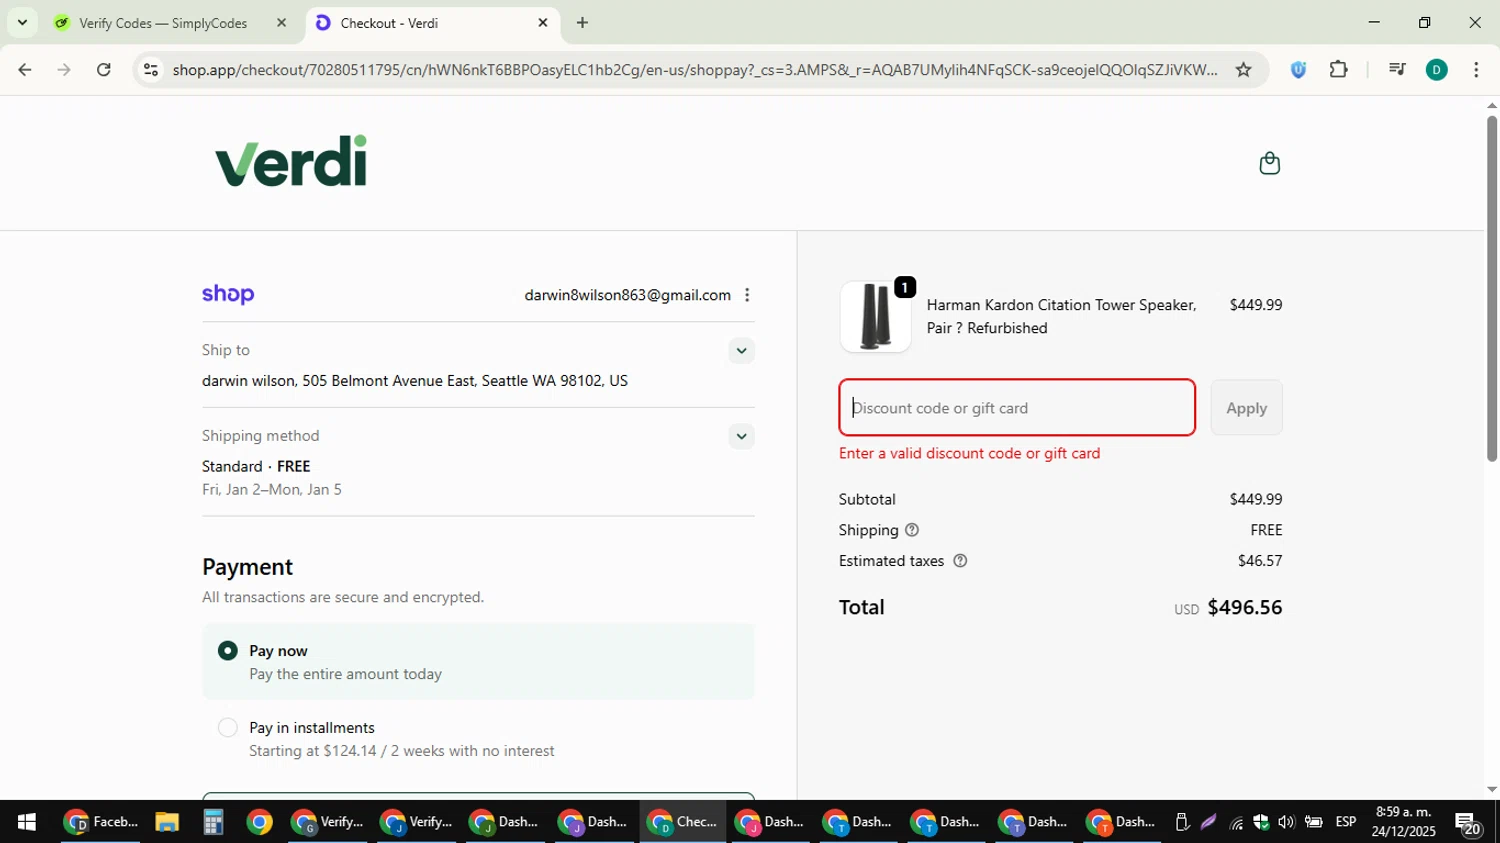The width and height of the screenshot is (1500, 843).
Task: Open the Chrome profile avatar D
Action: (x=1437, y=69)
